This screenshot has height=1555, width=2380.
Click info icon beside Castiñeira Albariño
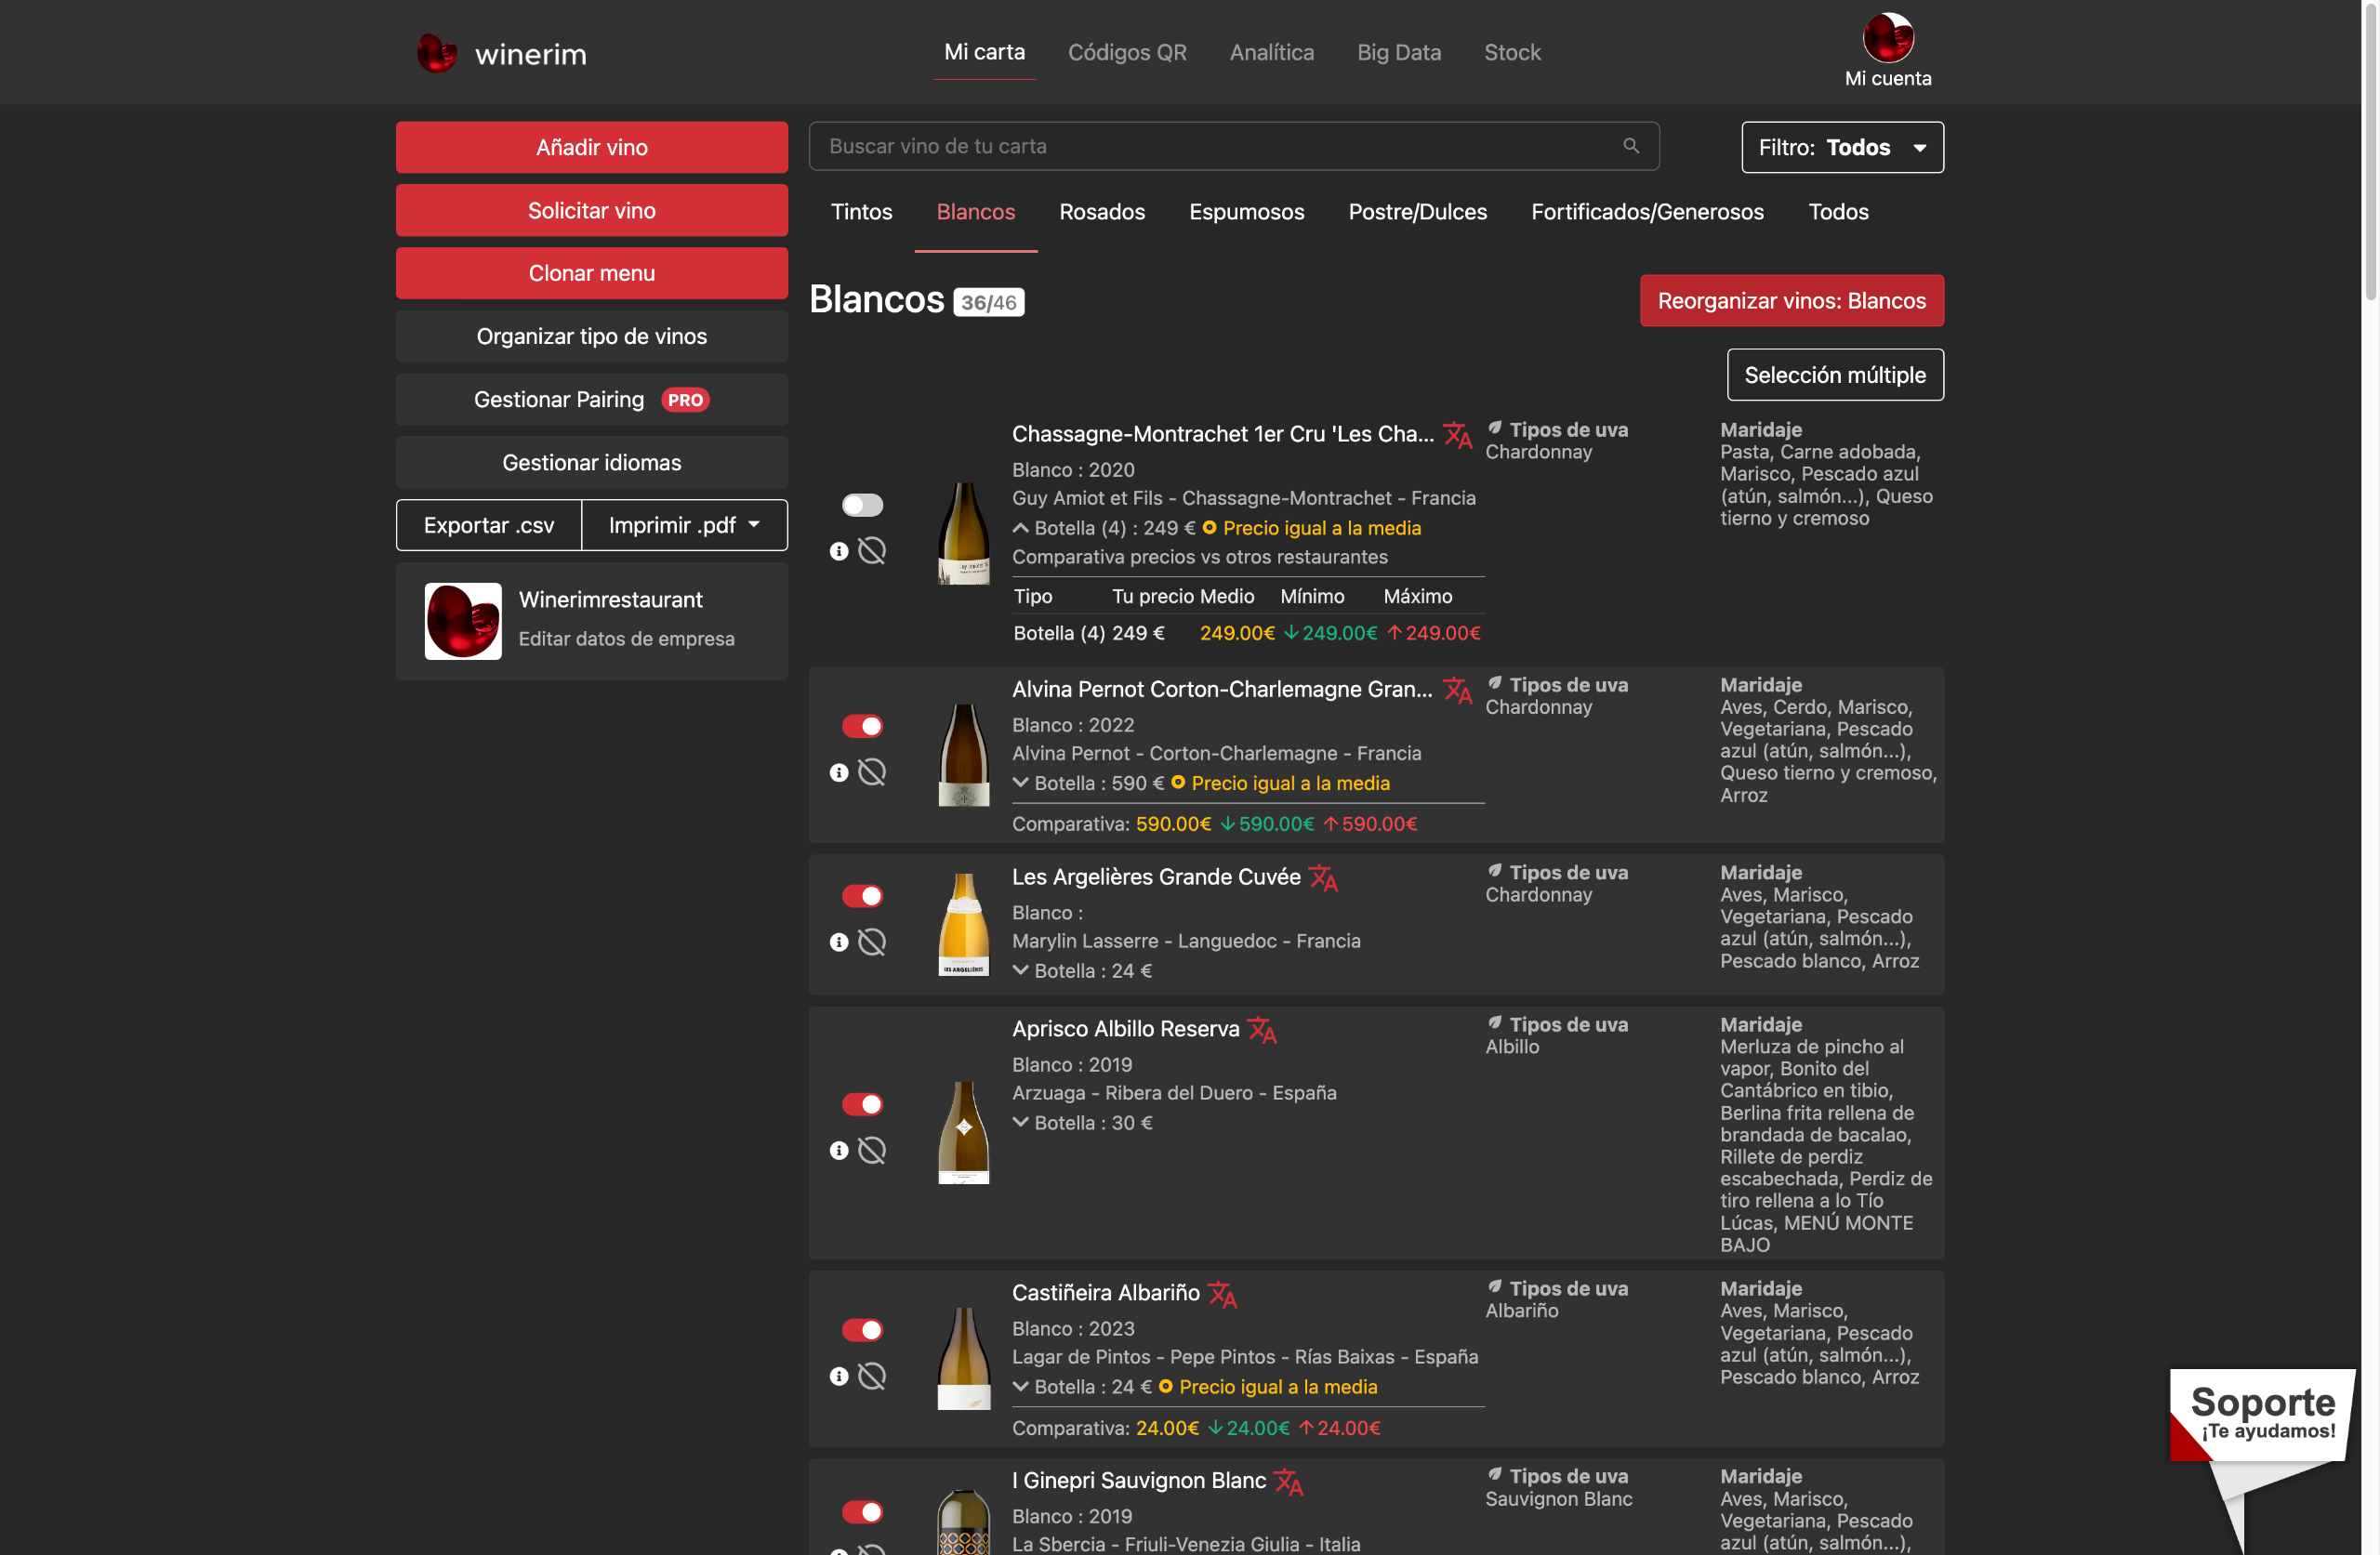pyautogui.click(x=839, y=1377)
